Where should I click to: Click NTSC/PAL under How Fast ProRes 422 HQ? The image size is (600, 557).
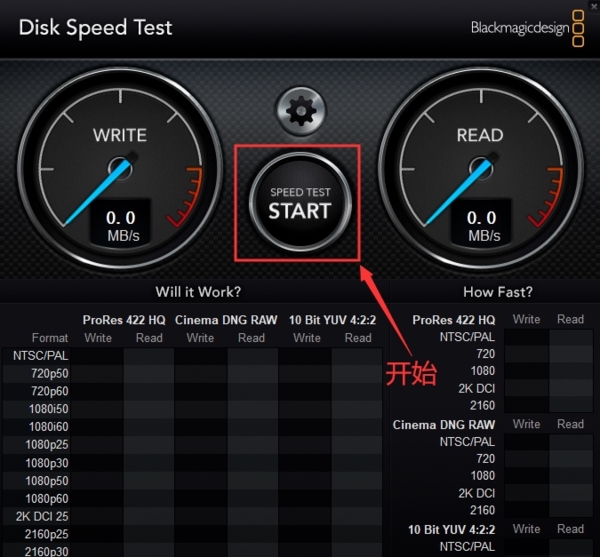467,337
